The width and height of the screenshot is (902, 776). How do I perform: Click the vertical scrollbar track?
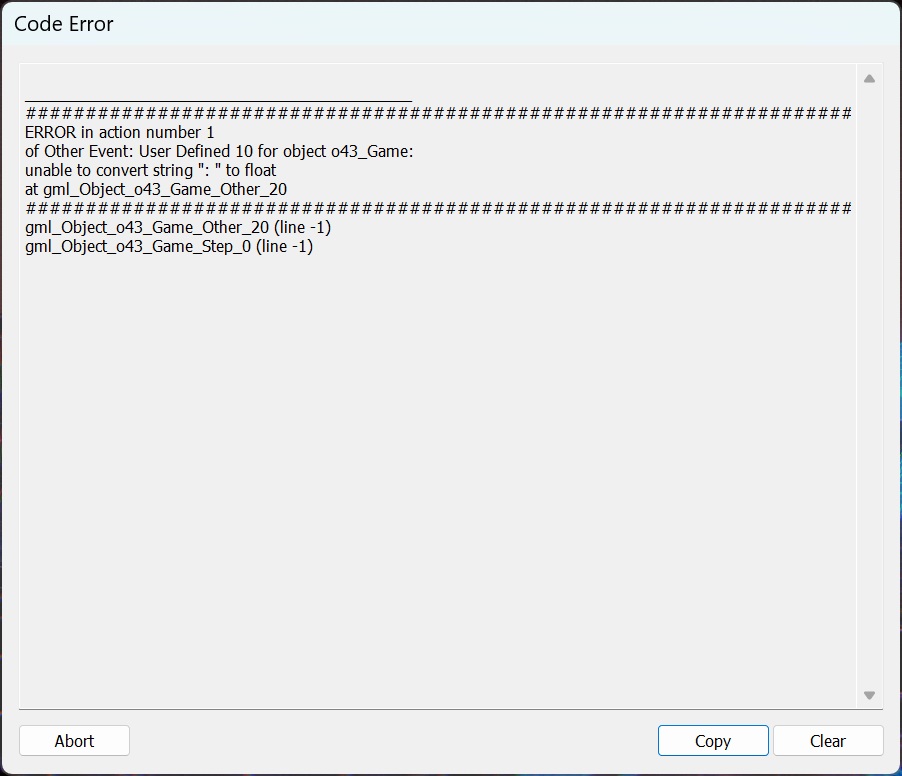click(869, 387)
